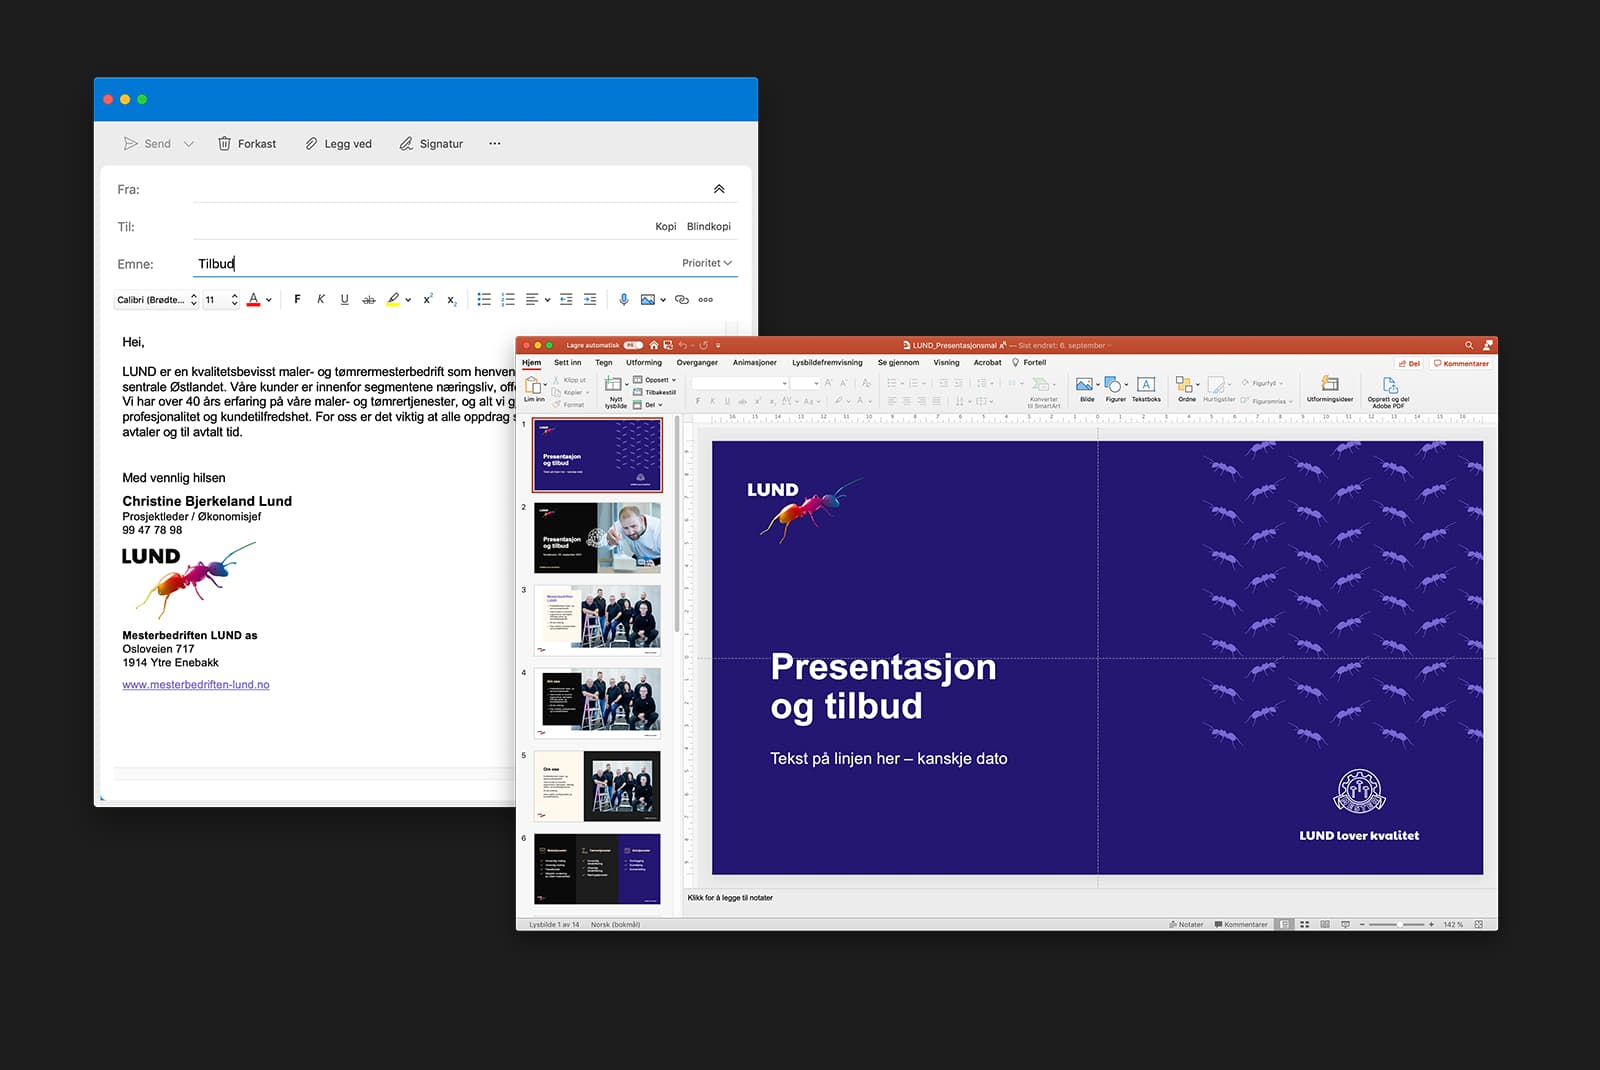Click the Nytt lysbilde icon

click(613, 385)
